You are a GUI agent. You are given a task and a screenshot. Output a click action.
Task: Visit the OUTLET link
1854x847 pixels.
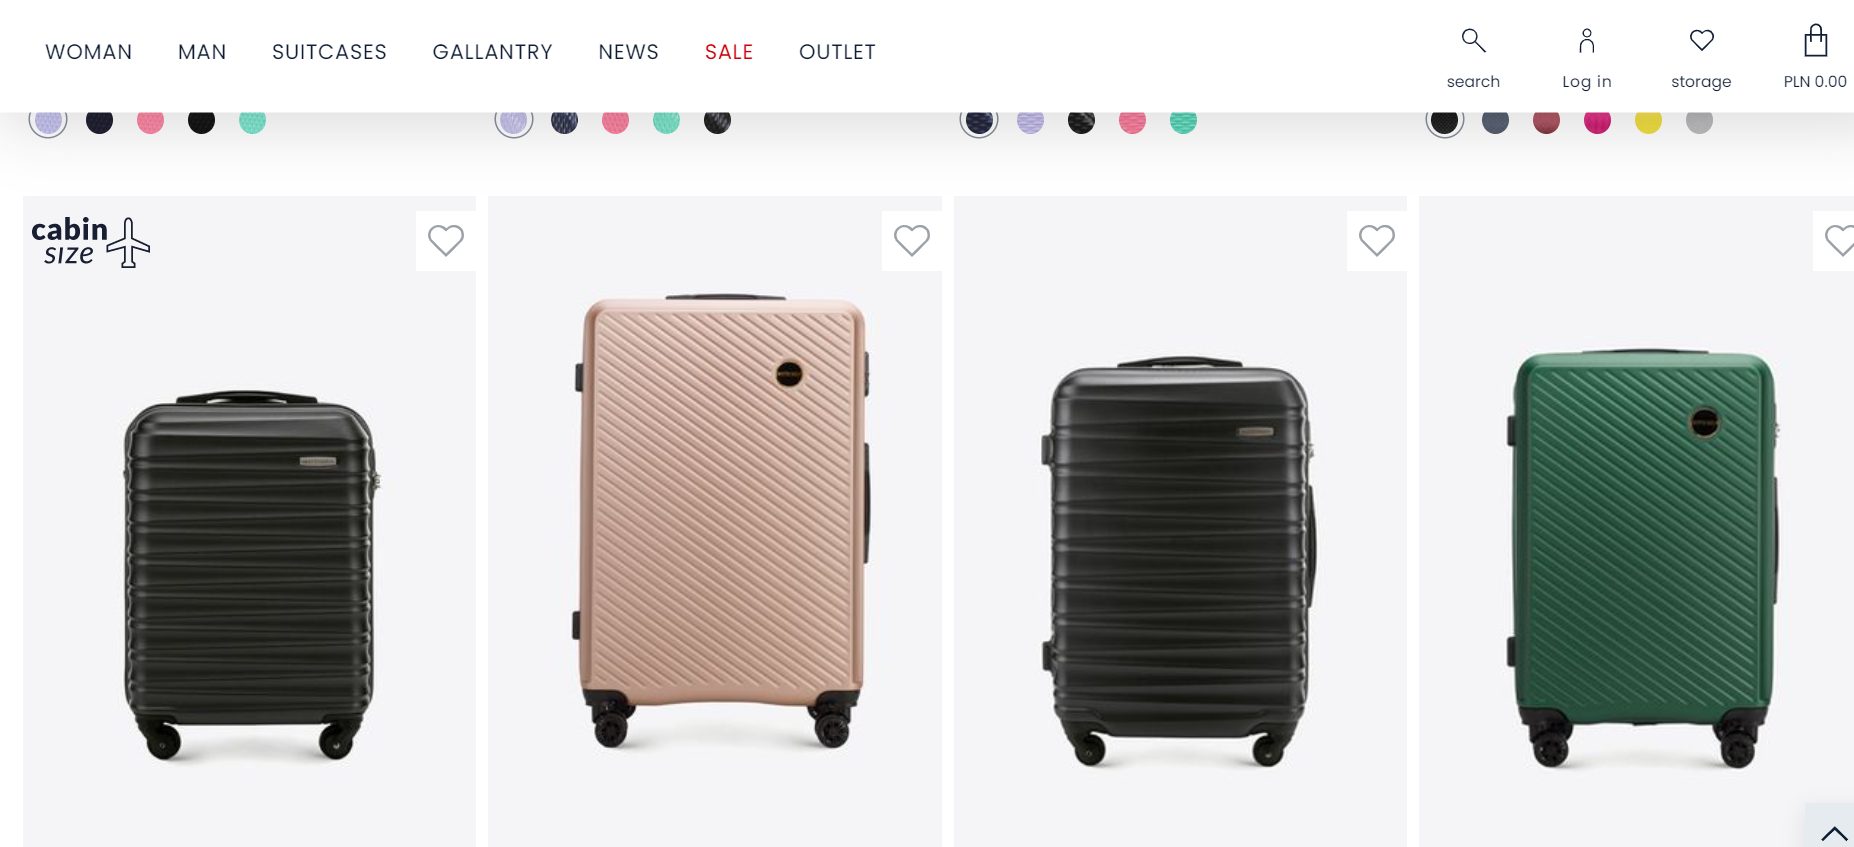pyautogui.click(x=837, y=52)
